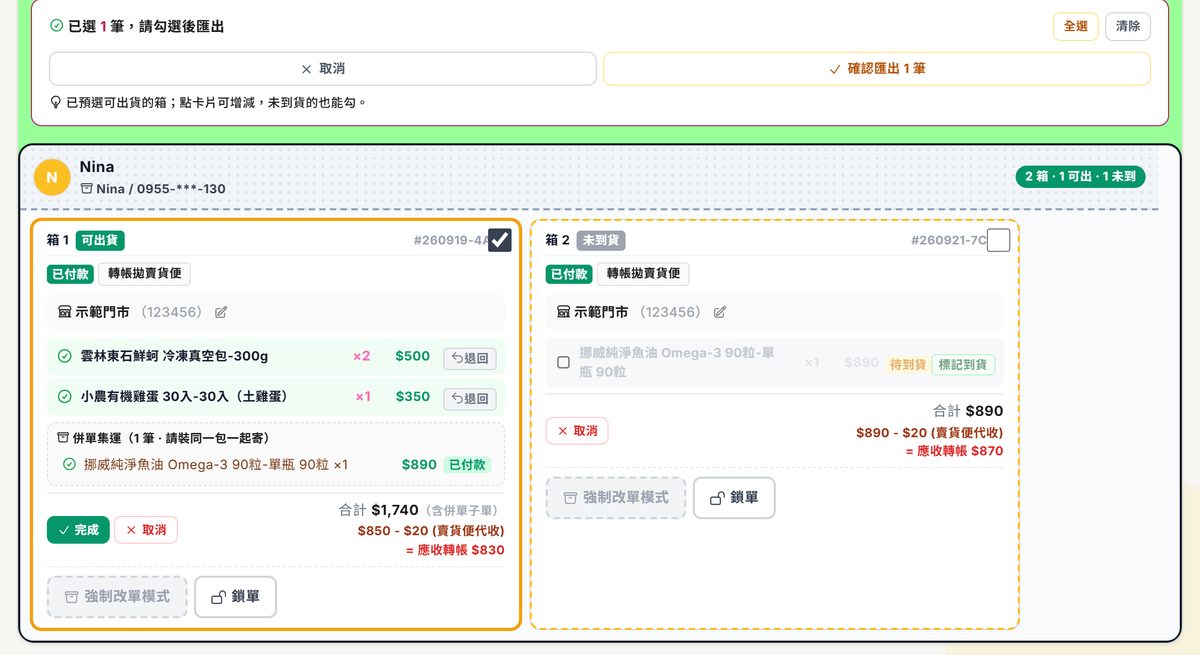
Task: Click the 待到貨 status label
Action: pyautogui.click(x=908, y=365)
